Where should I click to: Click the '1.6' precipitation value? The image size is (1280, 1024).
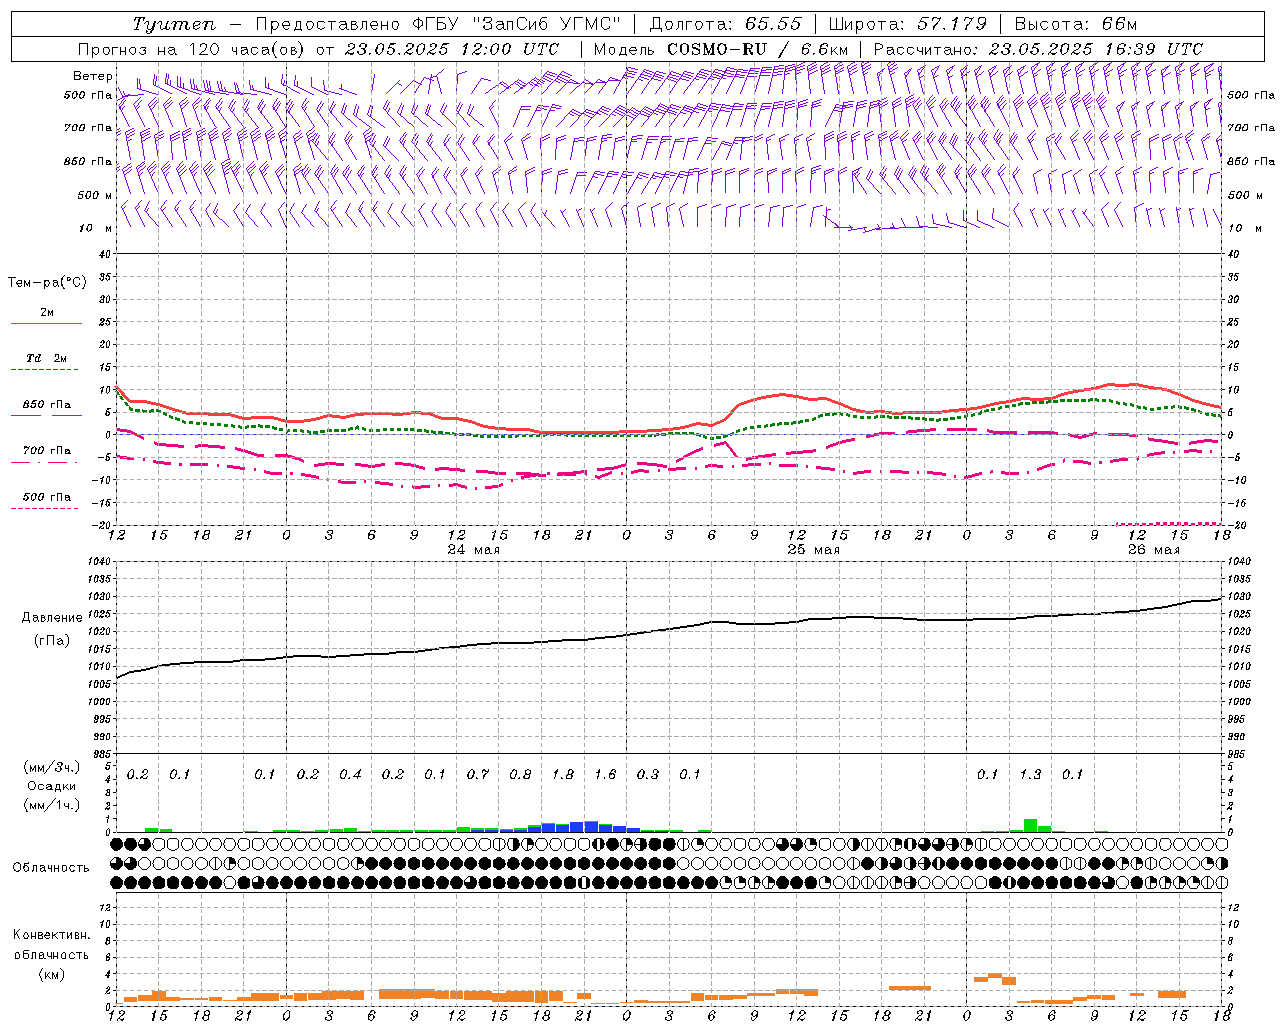605,775
